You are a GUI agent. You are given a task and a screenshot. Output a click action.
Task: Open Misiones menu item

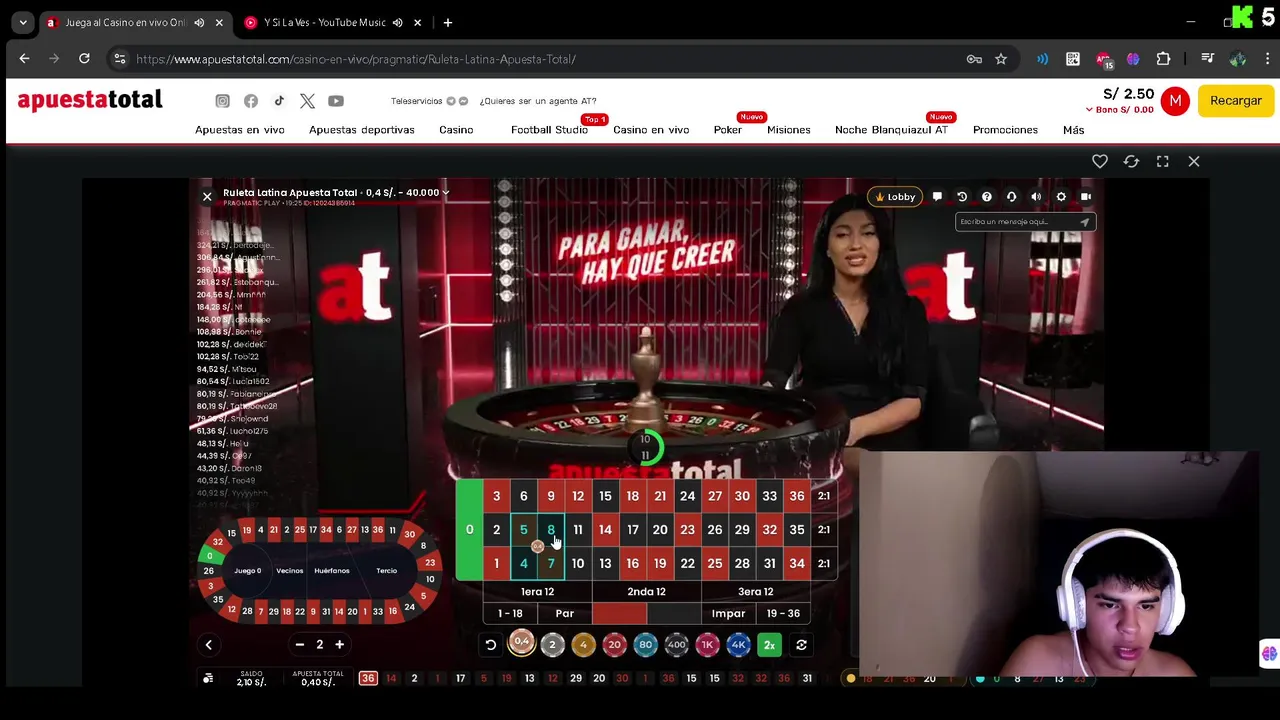789,130
